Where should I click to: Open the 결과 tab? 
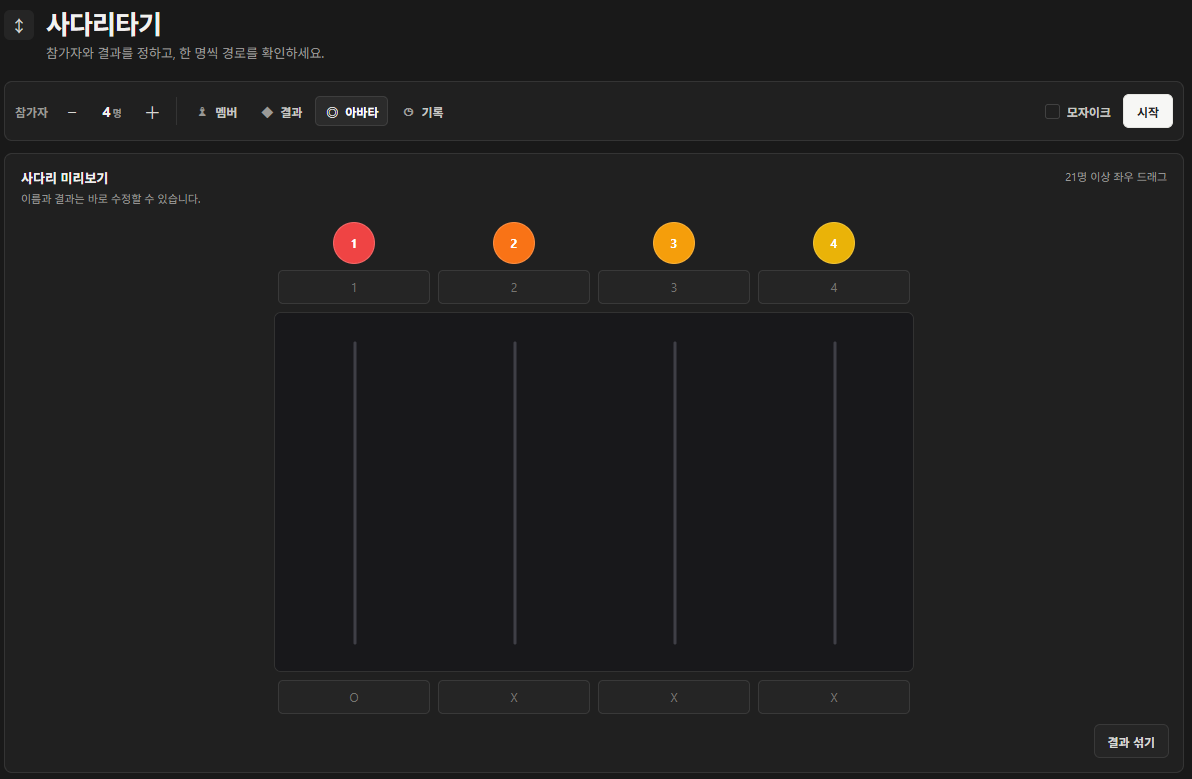282,112
